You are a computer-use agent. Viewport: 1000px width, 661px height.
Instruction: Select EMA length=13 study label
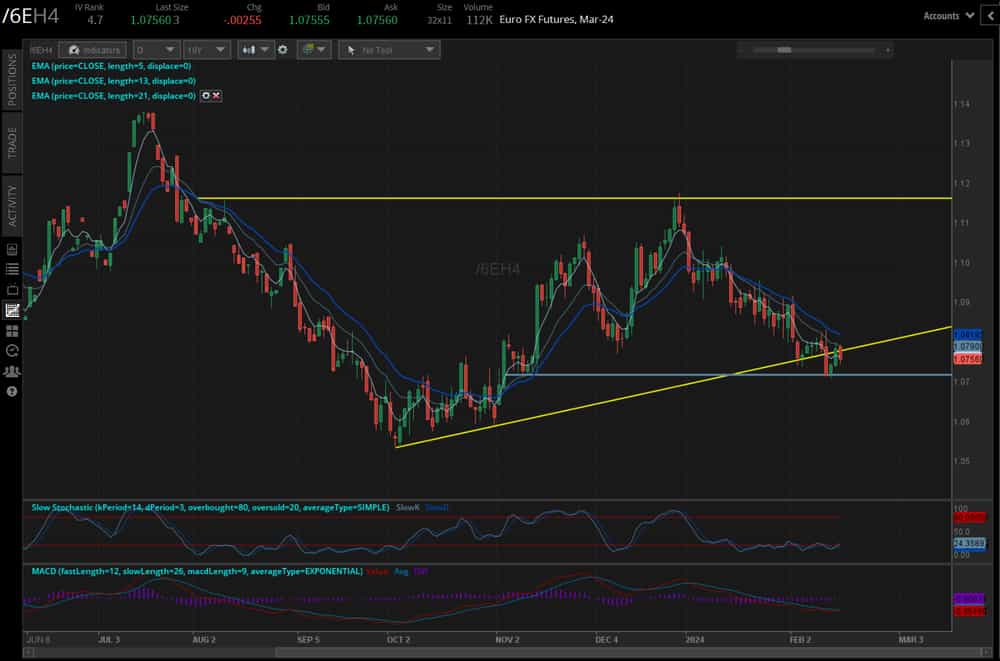114,81
